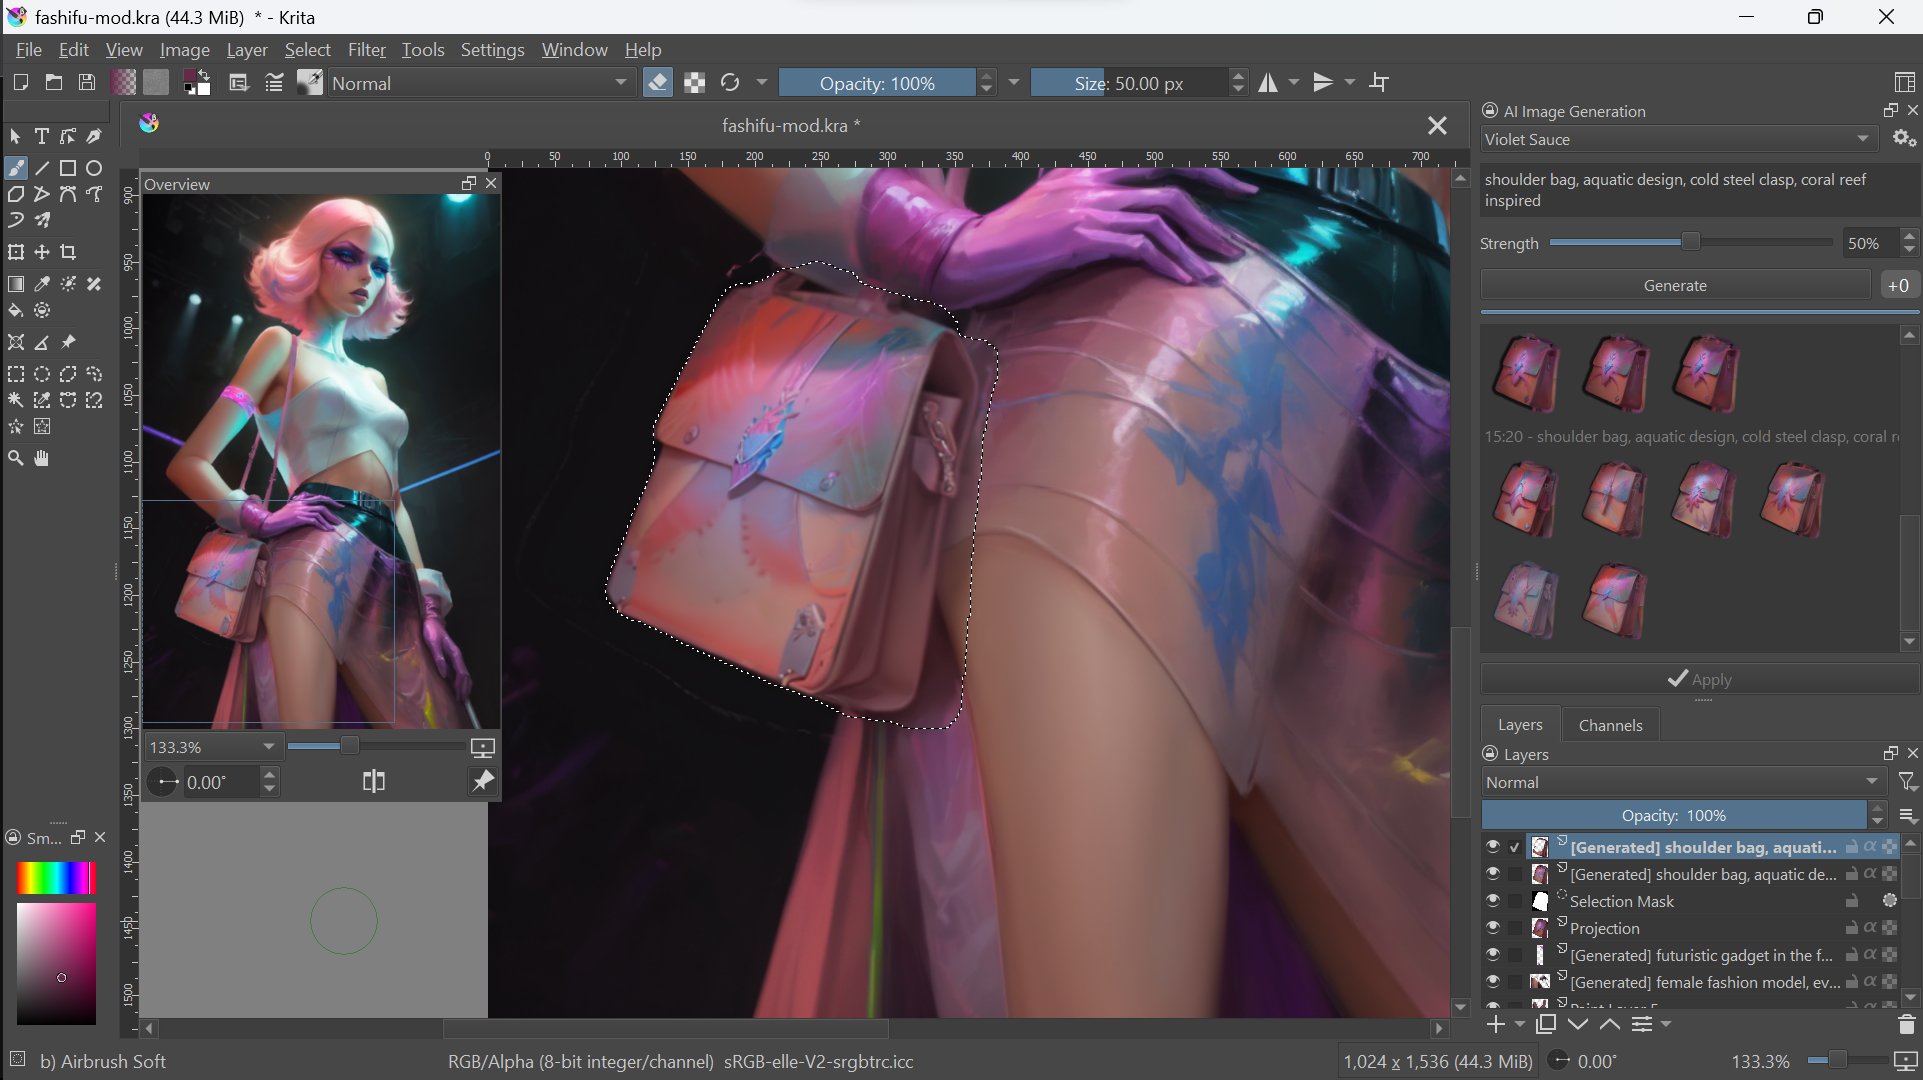Click mirror view button in Overview
This screenshot has height=1080, width=1923.
click(x=374, y=782)
